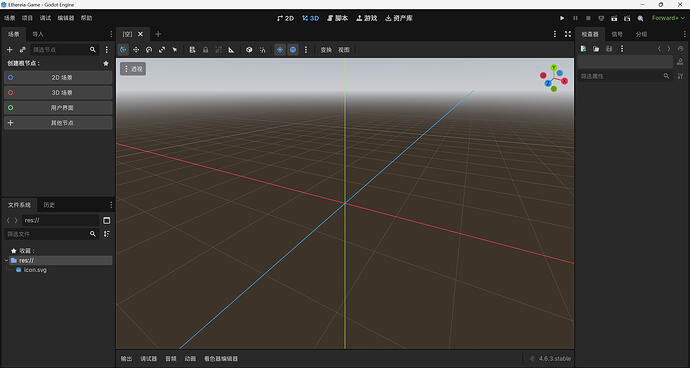The height and width of the screenshot is (368, 690).
Task: Click the list-select nodes tool icon
Action: click(192, 50)
